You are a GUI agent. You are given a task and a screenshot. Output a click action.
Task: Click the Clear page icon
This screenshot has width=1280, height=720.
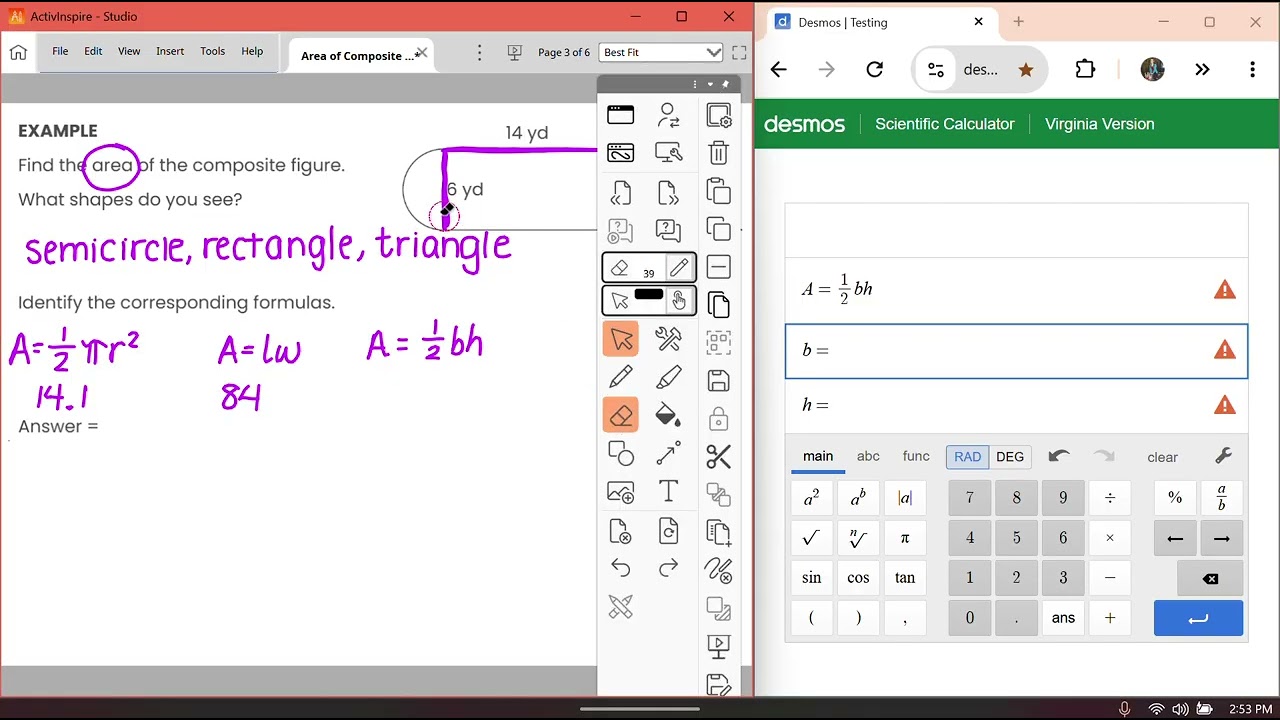click(620, 531)
